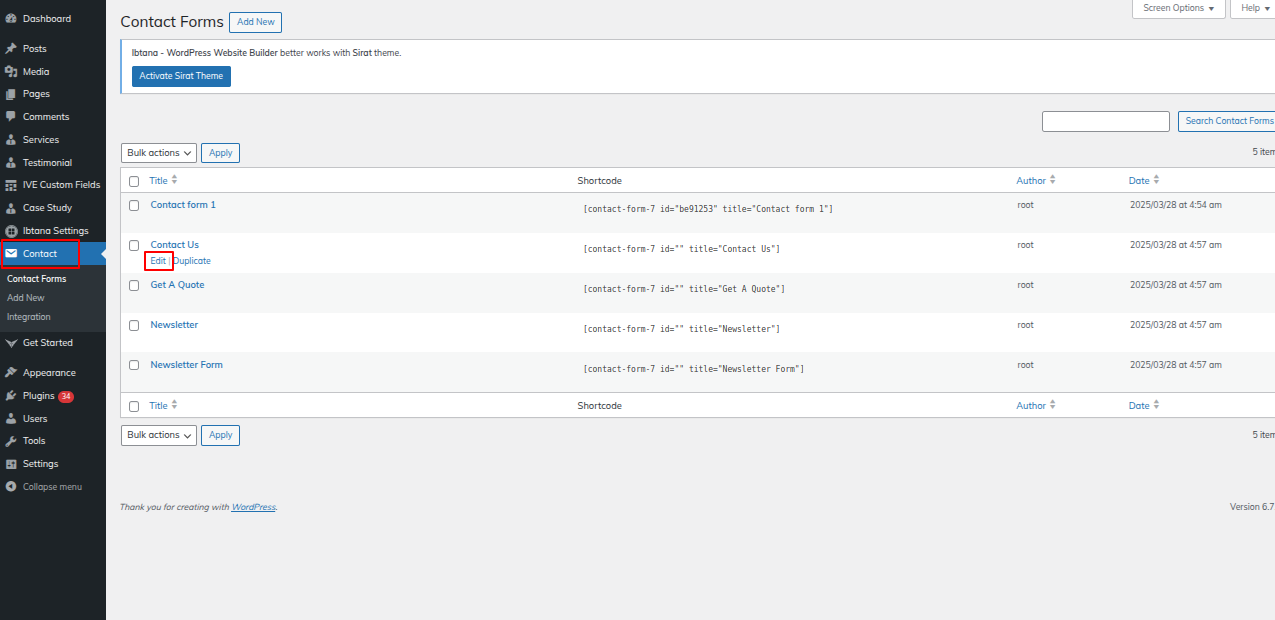Expand the Help dropdown tab
1275x620 pixels.
1255,8
